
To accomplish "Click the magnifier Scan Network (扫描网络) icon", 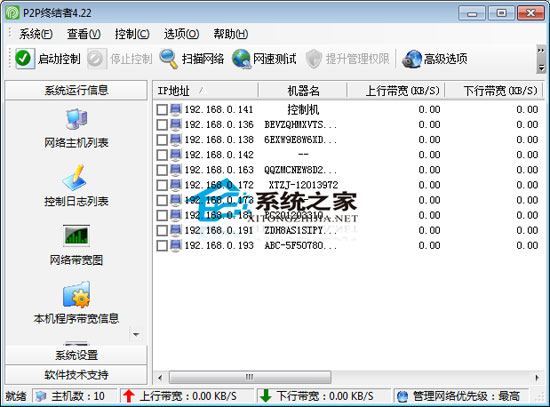I will [168, 58].
